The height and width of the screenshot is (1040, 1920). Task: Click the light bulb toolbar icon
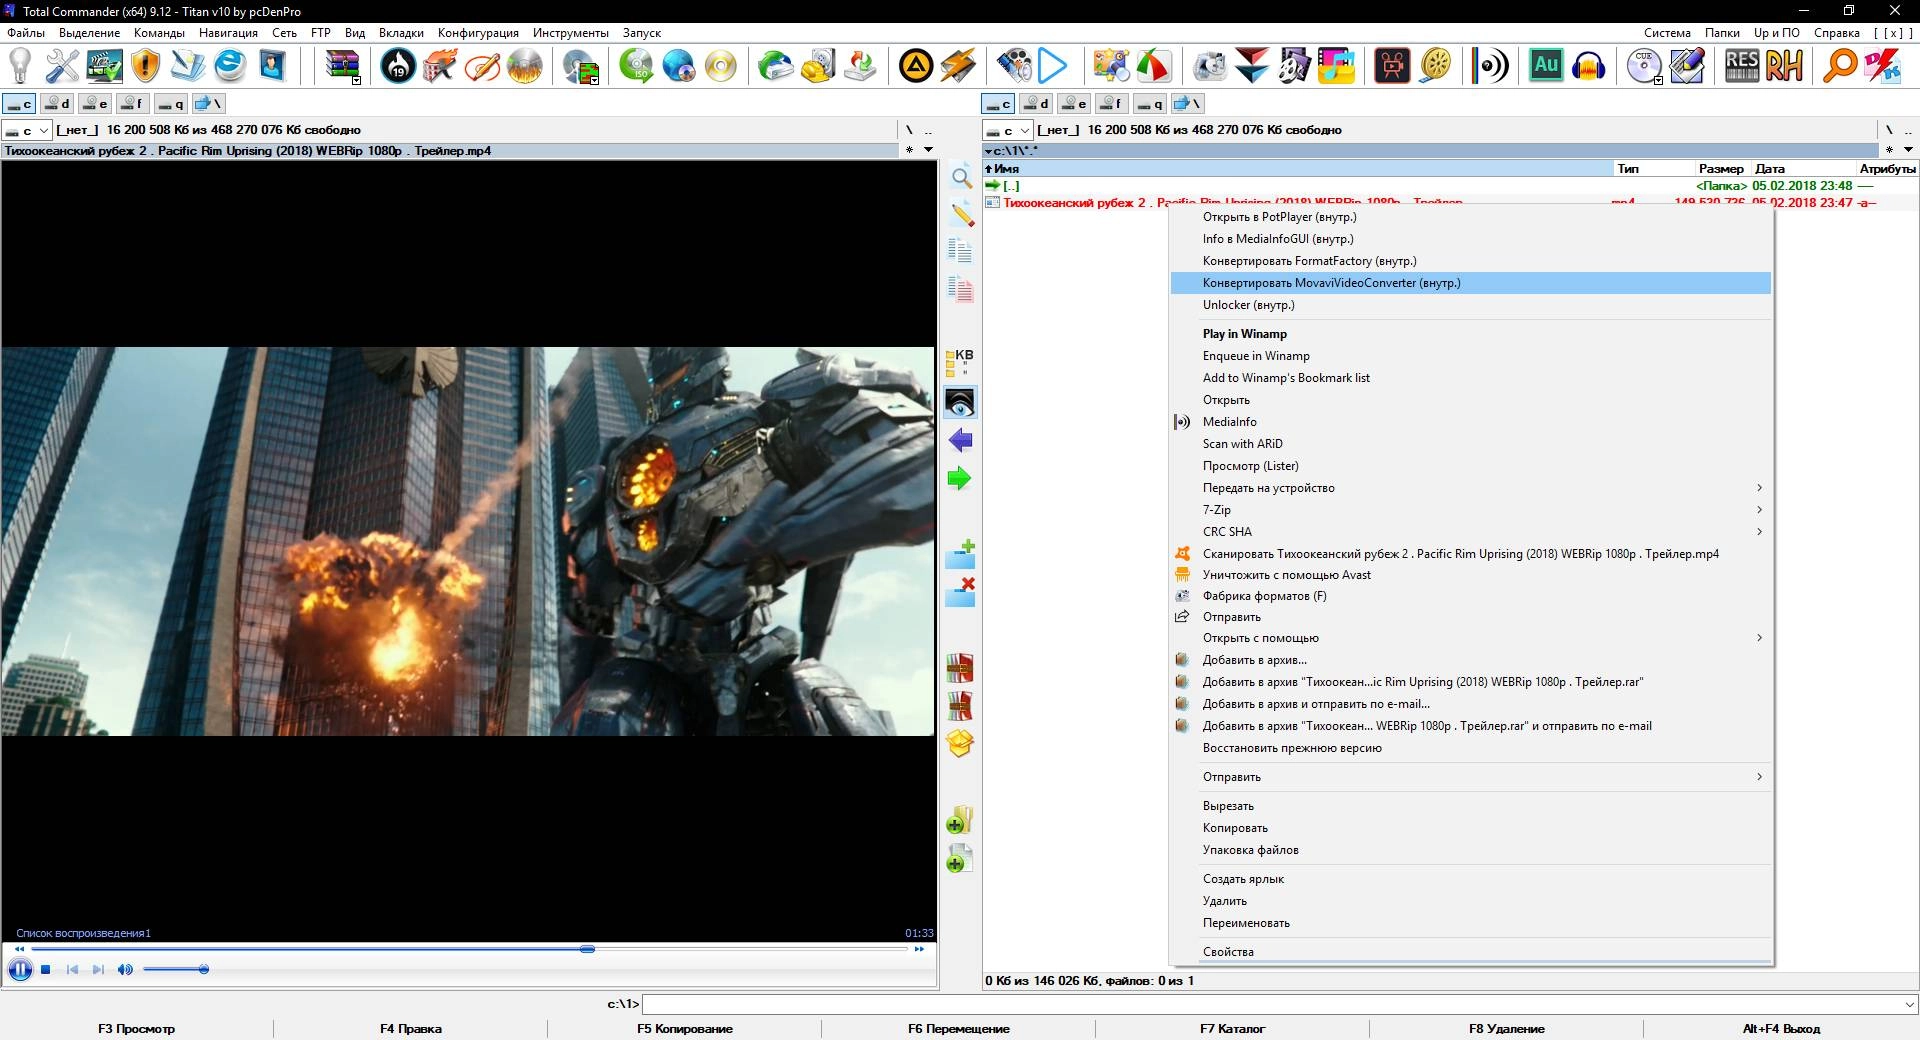pyautogui.click(x=20, y=66)
